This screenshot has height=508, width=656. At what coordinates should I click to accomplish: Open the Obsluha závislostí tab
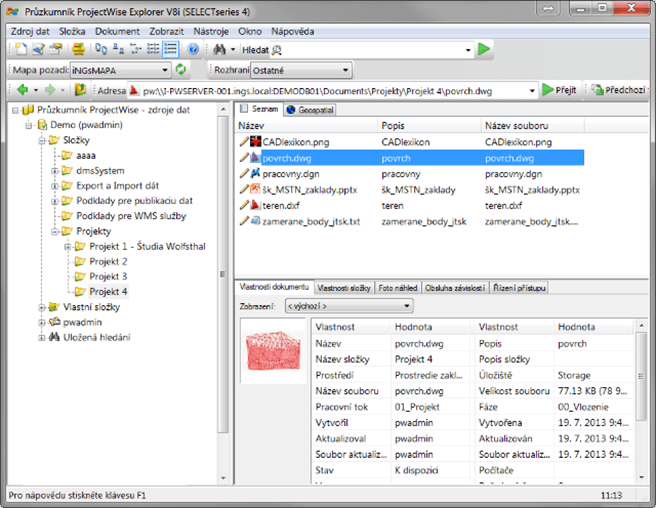click(455, 288)
